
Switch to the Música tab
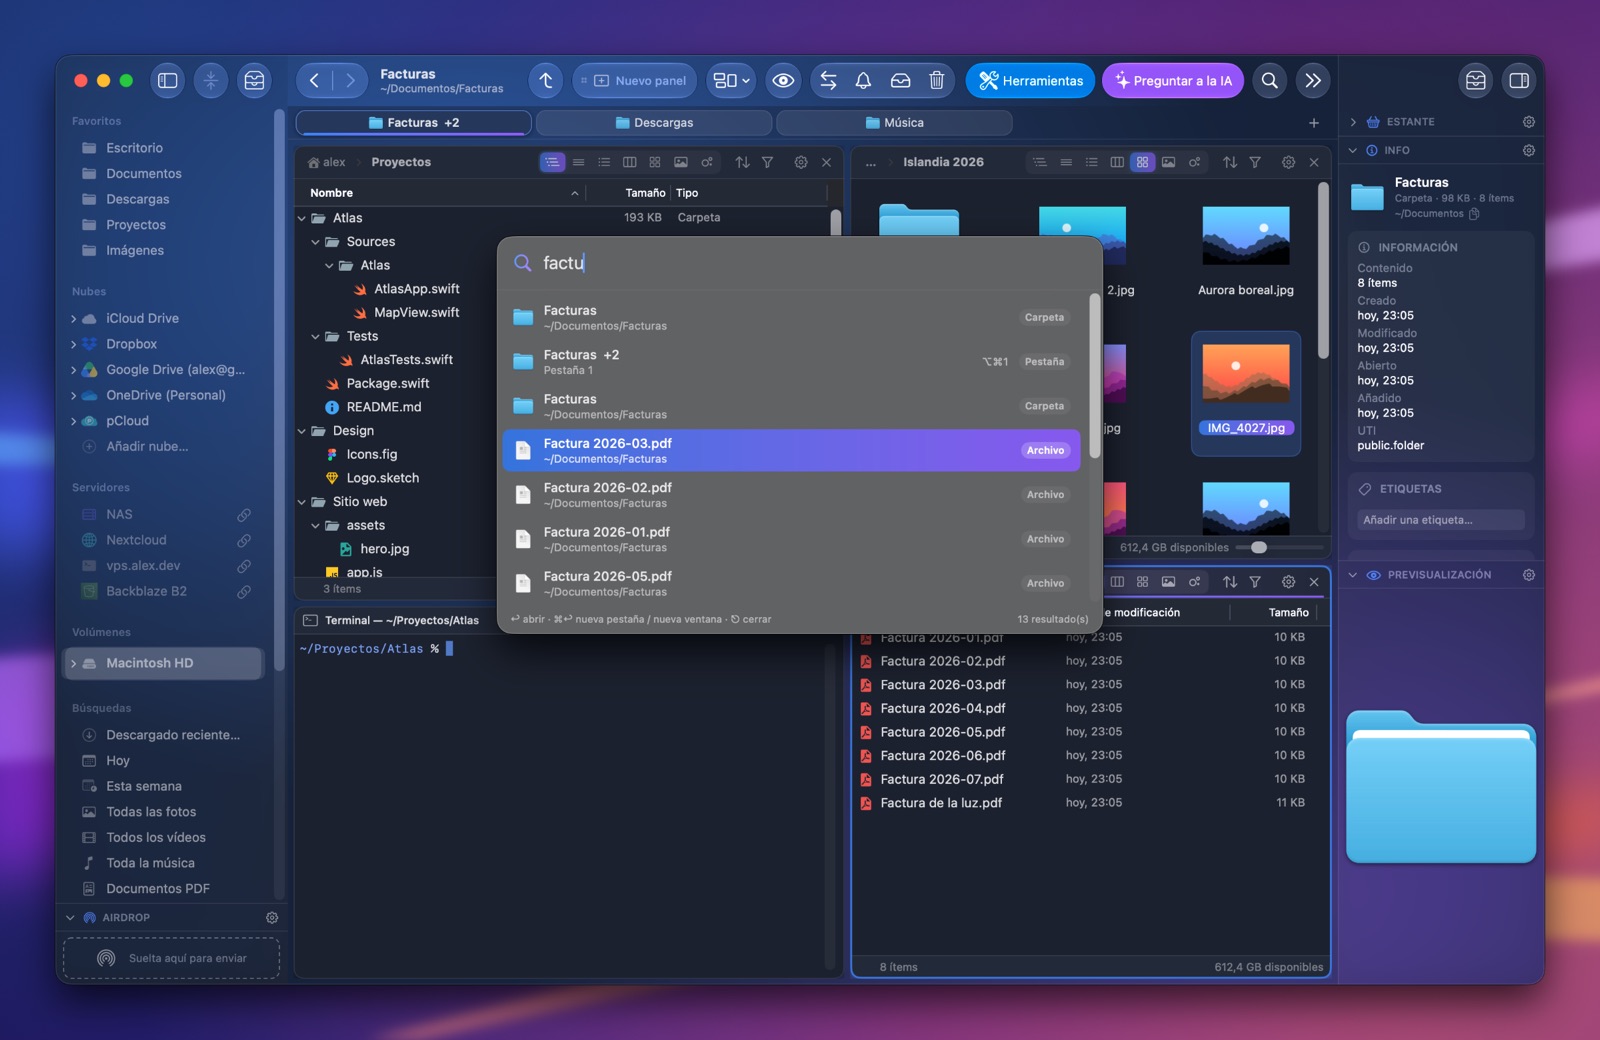(x=894, y=123)
